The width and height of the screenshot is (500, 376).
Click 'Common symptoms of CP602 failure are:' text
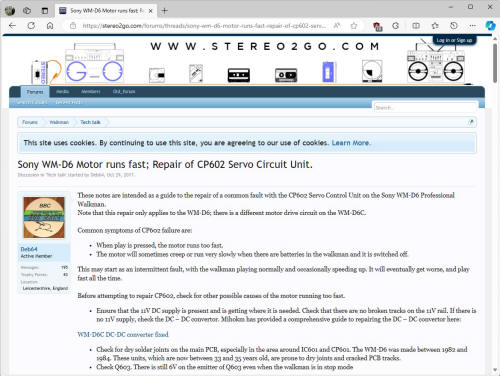[135, 230]
